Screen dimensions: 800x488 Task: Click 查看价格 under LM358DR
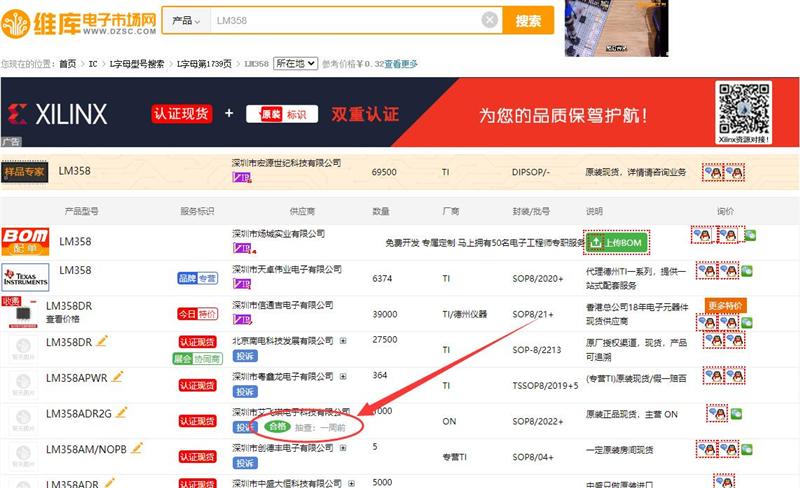point(63,319)
